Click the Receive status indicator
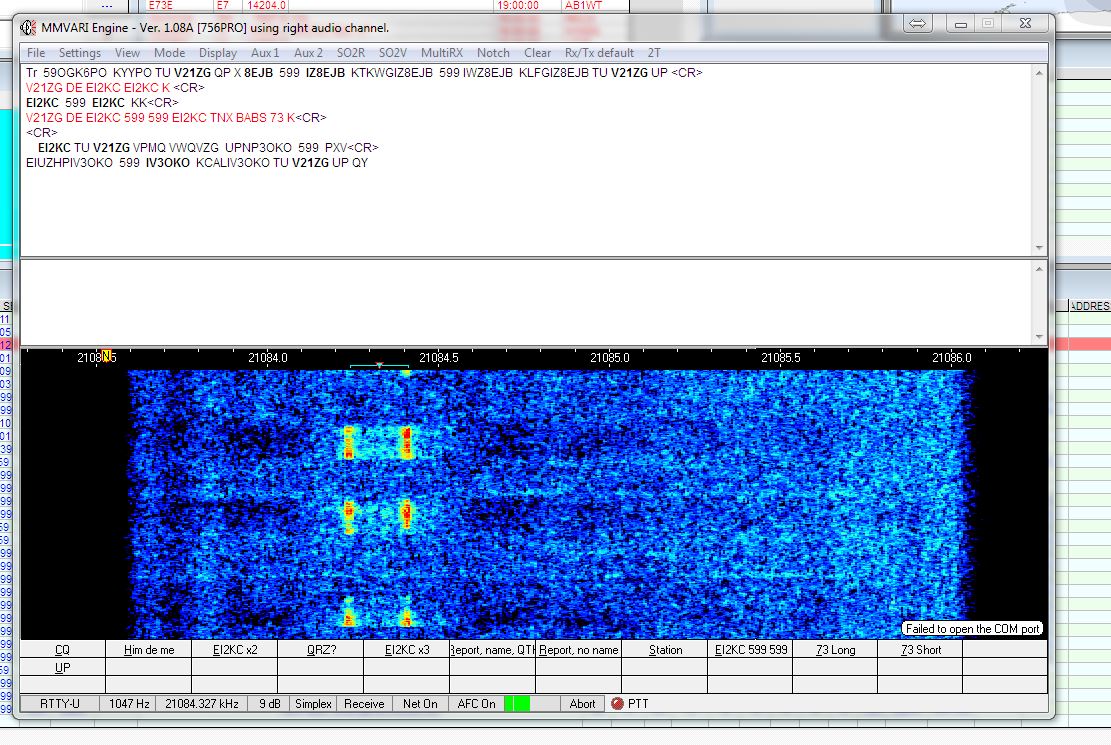Viewport: 1111px width, 745px height. pyautogui.click(x=363, y=703)
